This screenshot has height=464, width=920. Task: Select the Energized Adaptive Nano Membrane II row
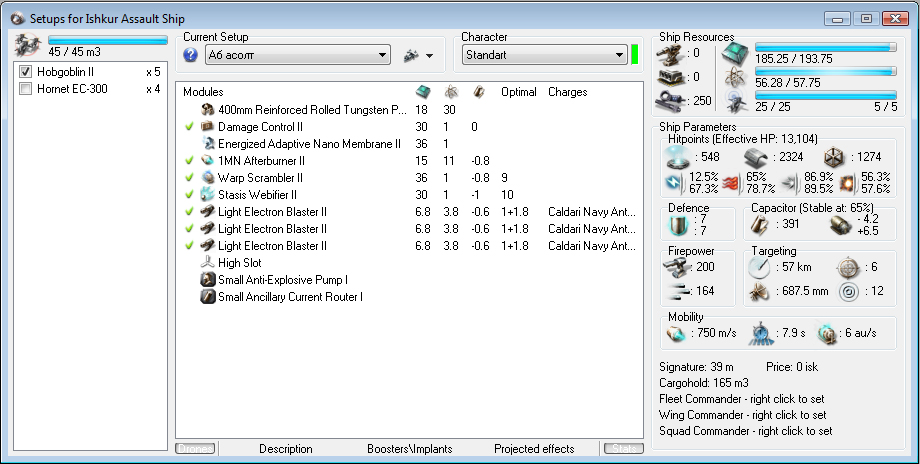[x=409, y=144]
